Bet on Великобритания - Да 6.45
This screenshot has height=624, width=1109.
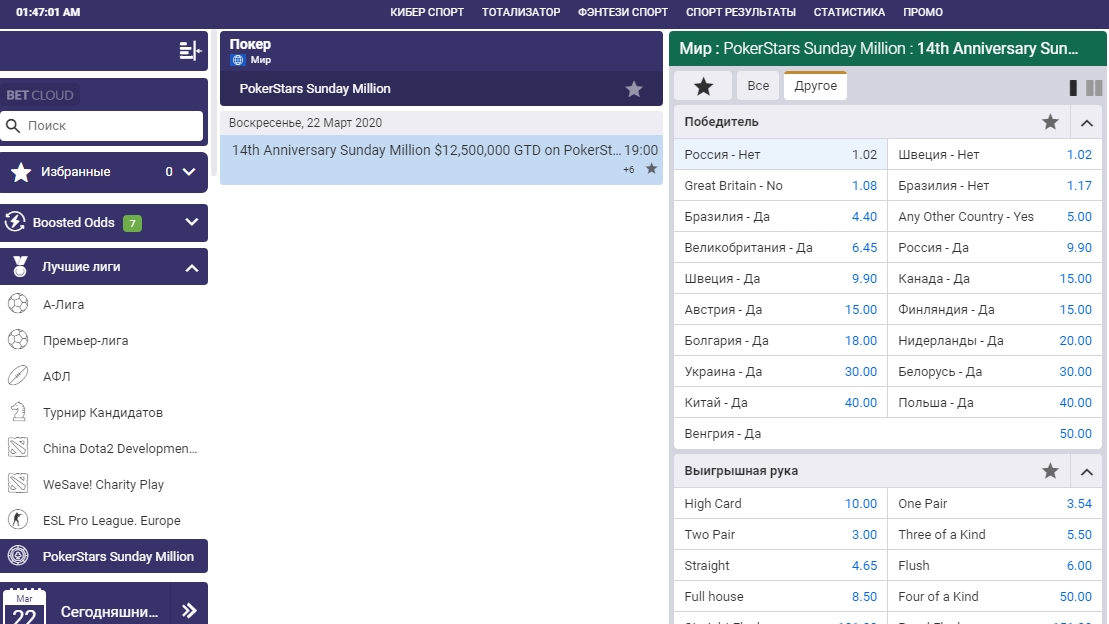(780, 248)
